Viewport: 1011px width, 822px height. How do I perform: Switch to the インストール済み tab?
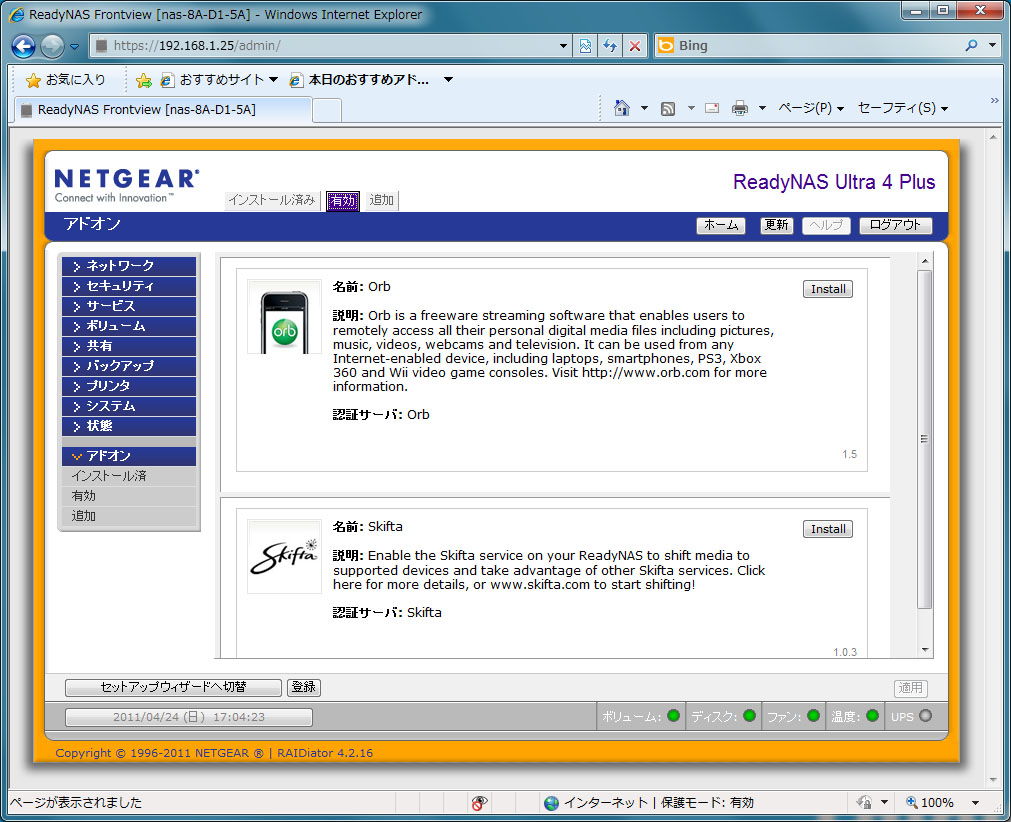click(272, 201)
